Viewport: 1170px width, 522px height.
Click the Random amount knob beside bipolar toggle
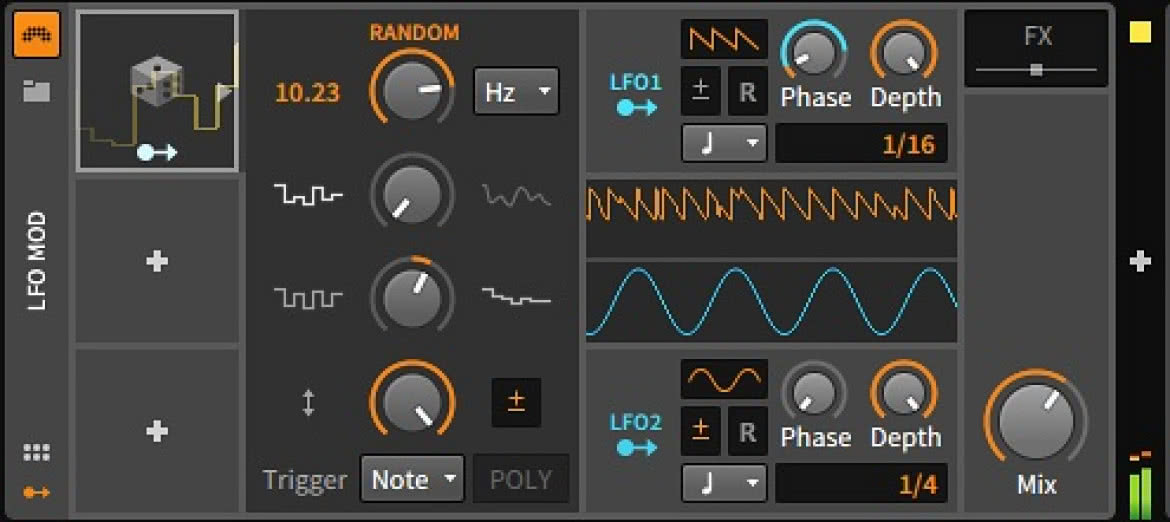pos(412,403)
